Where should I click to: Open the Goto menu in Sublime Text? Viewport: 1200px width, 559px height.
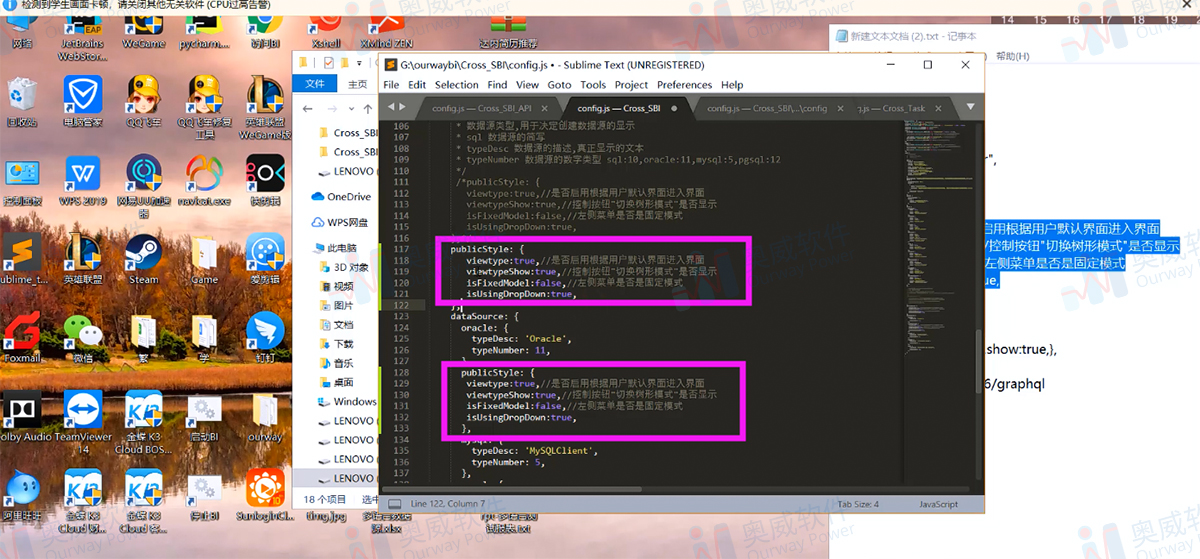tap(559, 85)
